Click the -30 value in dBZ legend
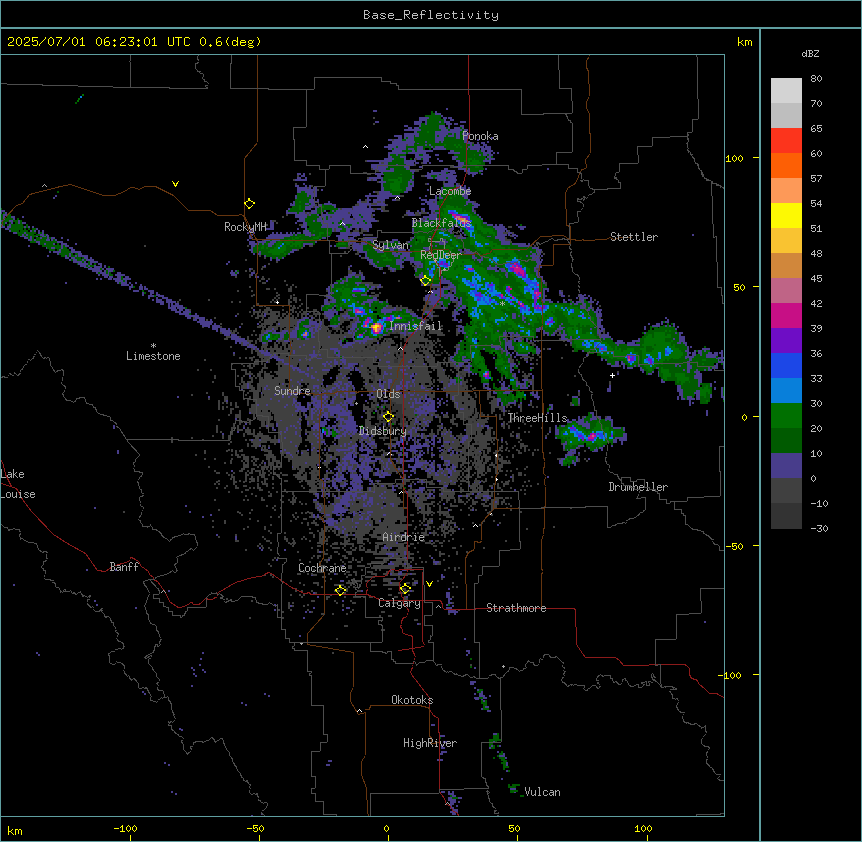 coord(819,529)
